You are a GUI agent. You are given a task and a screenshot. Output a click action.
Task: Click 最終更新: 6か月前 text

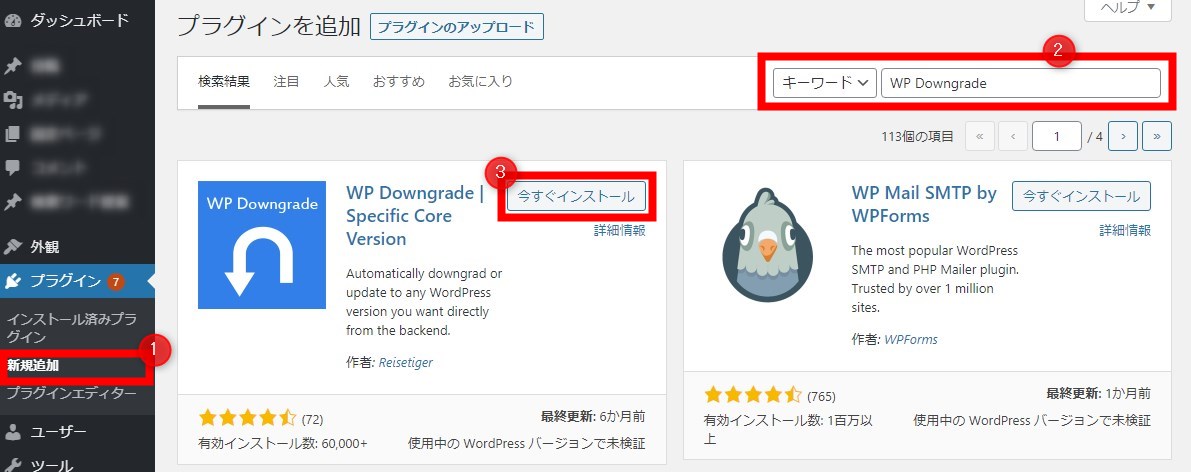click(593, 417)
